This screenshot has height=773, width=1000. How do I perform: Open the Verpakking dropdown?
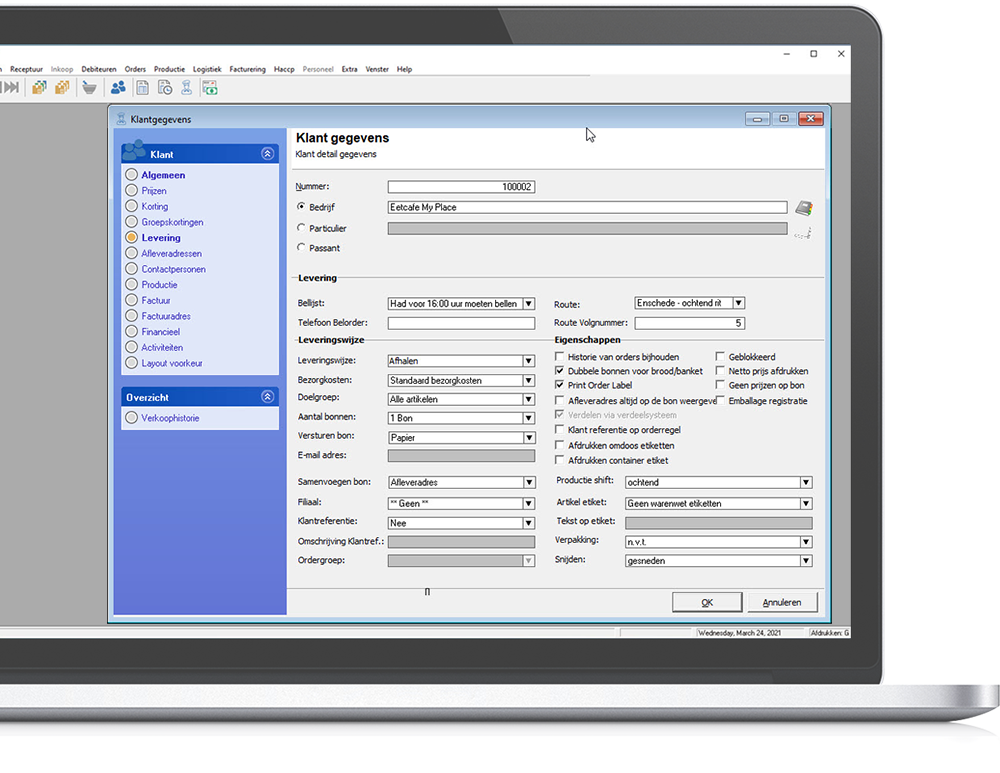[806, 541]
